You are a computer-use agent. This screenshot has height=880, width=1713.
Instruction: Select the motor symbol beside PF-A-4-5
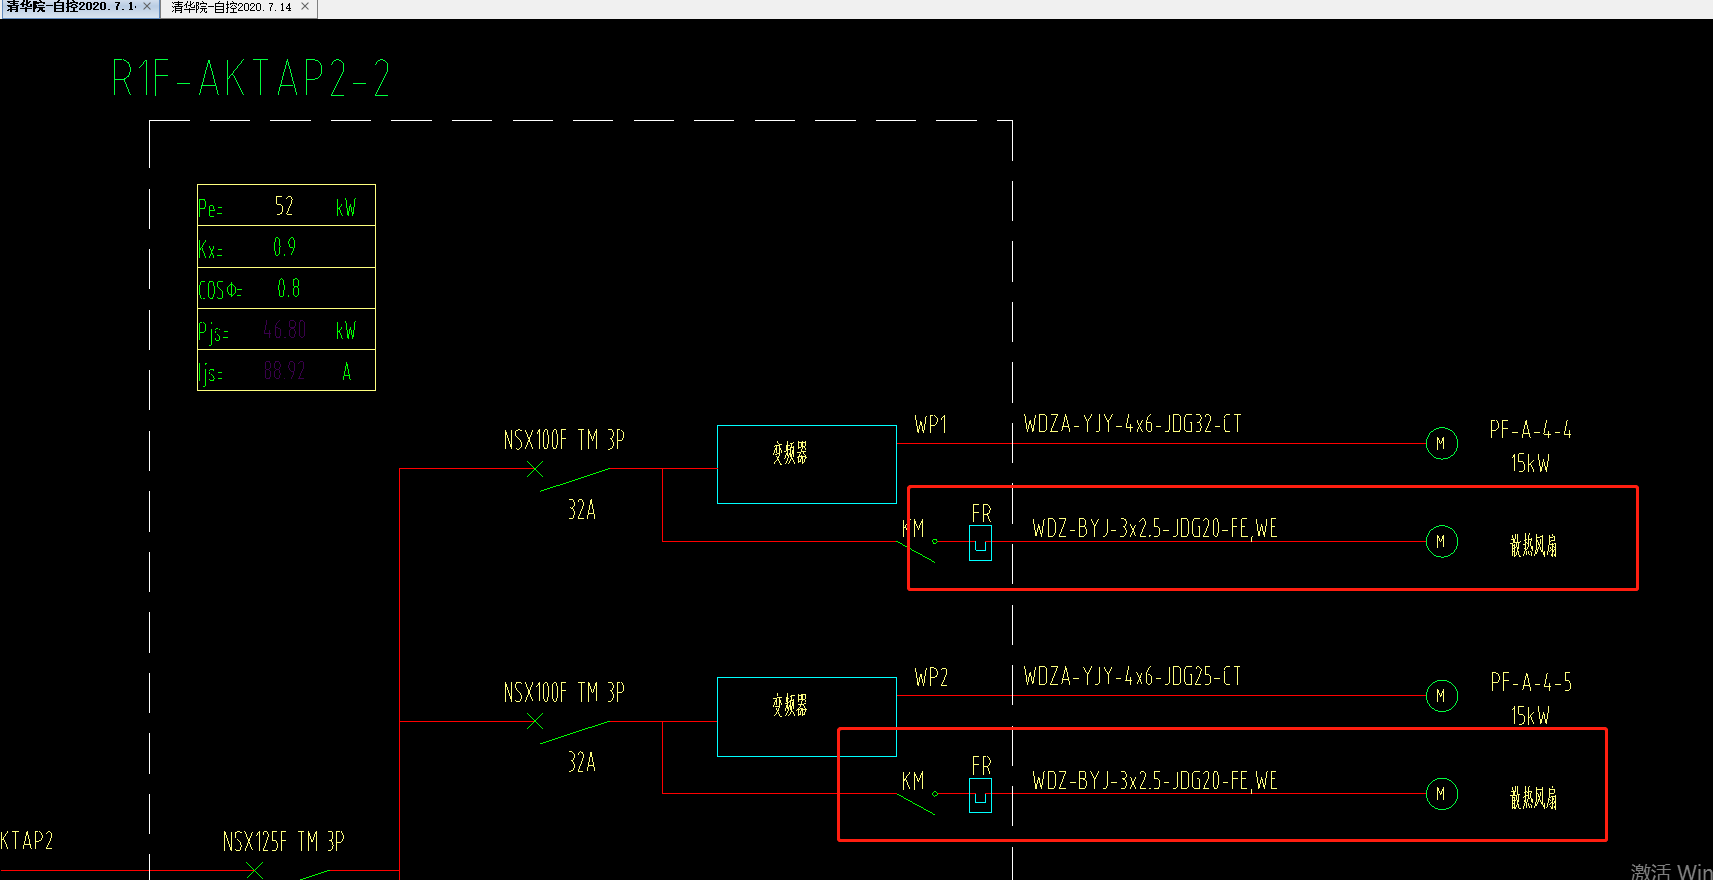[x=1441, y=696]
